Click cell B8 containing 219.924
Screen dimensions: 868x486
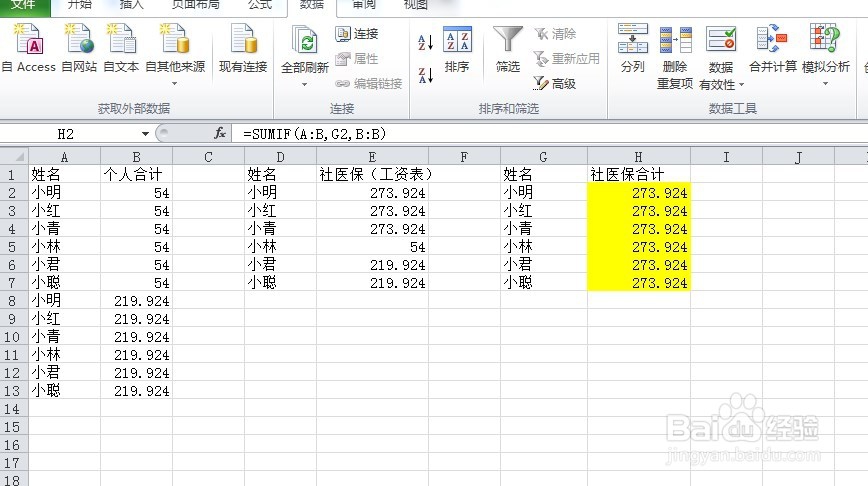(136, 301)
